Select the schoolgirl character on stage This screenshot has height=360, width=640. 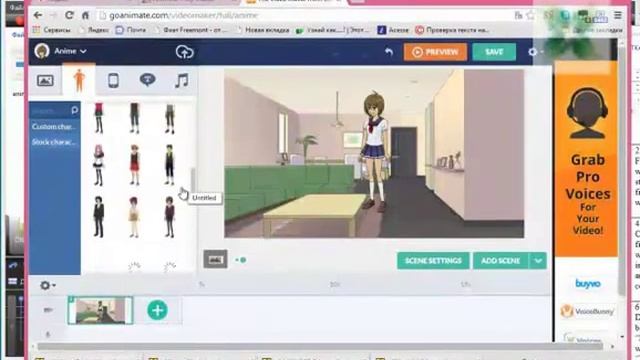pos(374,151)
